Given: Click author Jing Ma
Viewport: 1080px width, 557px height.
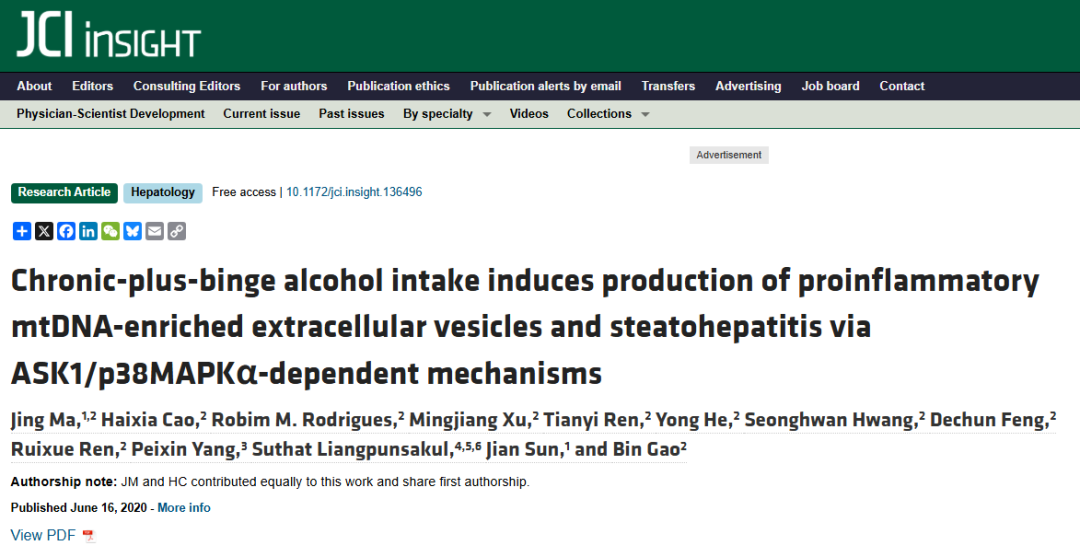Looking at the screenshot, I should [x=45, y=419].
